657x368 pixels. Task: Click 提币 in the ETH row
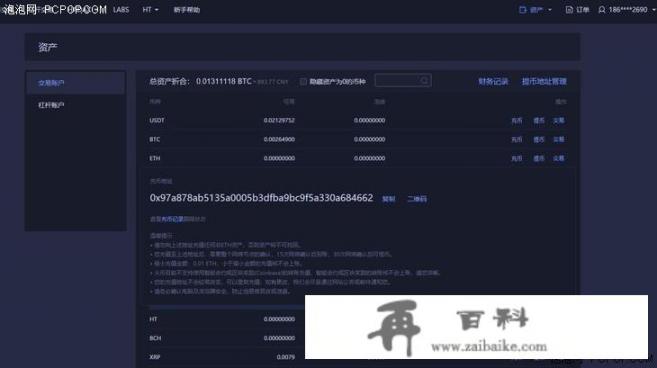pos(538,158)
